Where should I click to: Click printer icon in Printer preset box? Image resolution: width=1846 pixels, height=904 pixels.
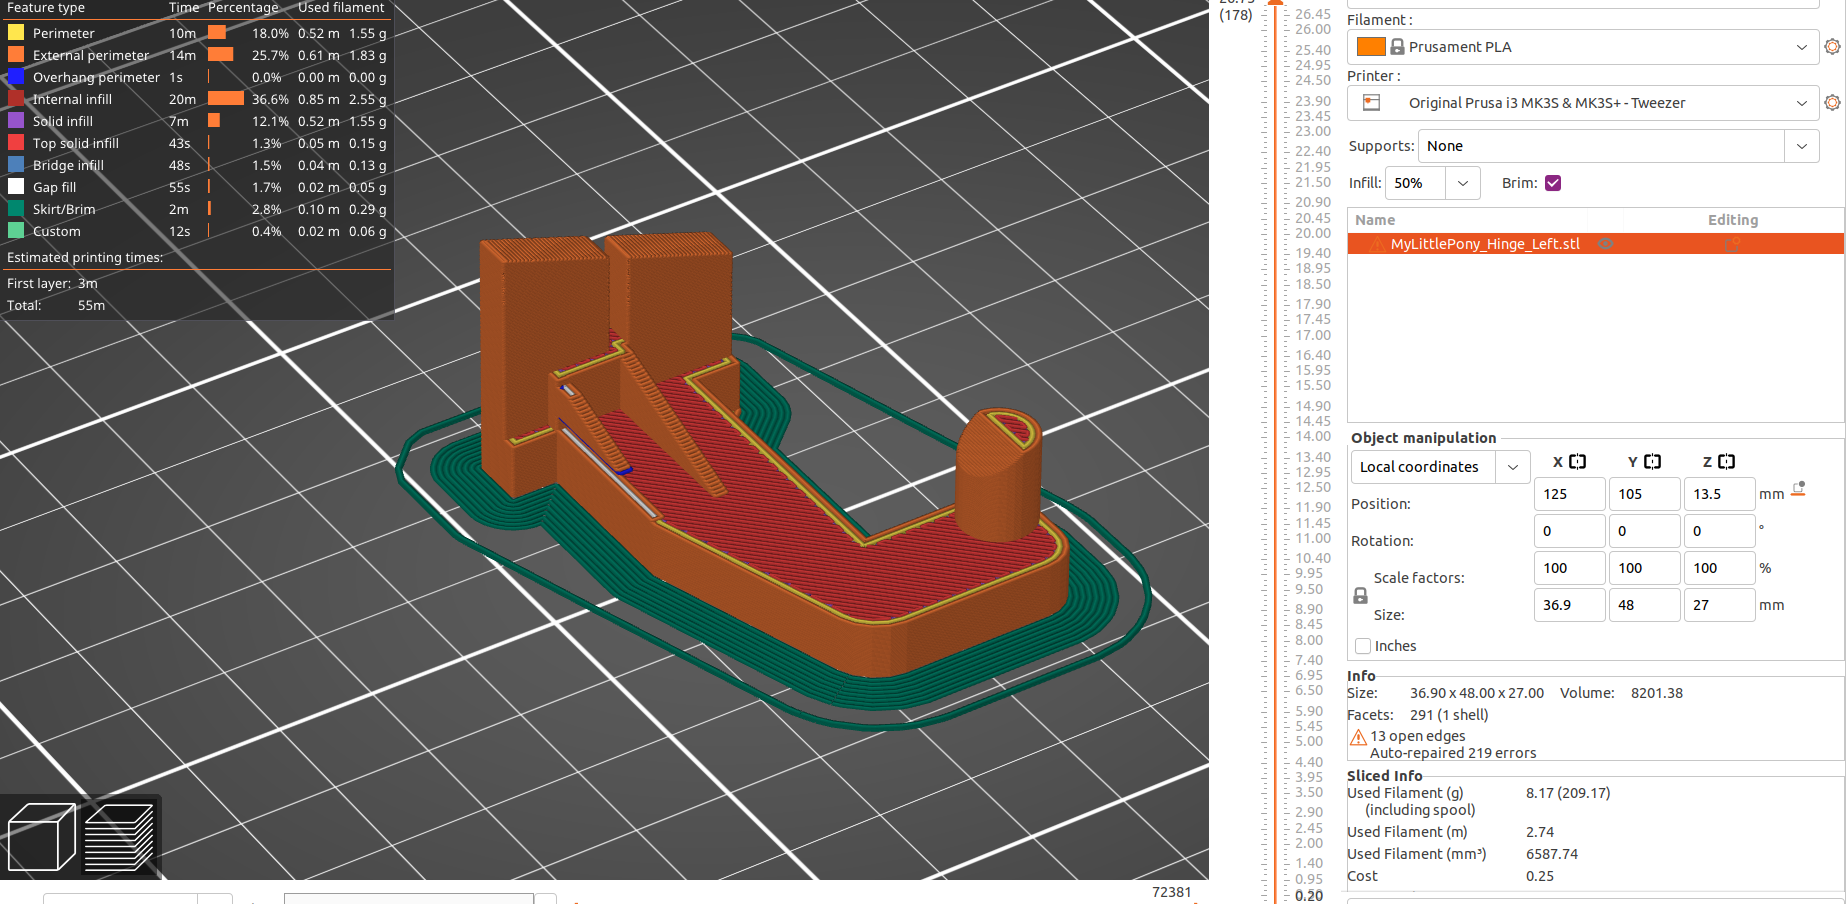click(x=1372, y=103)
